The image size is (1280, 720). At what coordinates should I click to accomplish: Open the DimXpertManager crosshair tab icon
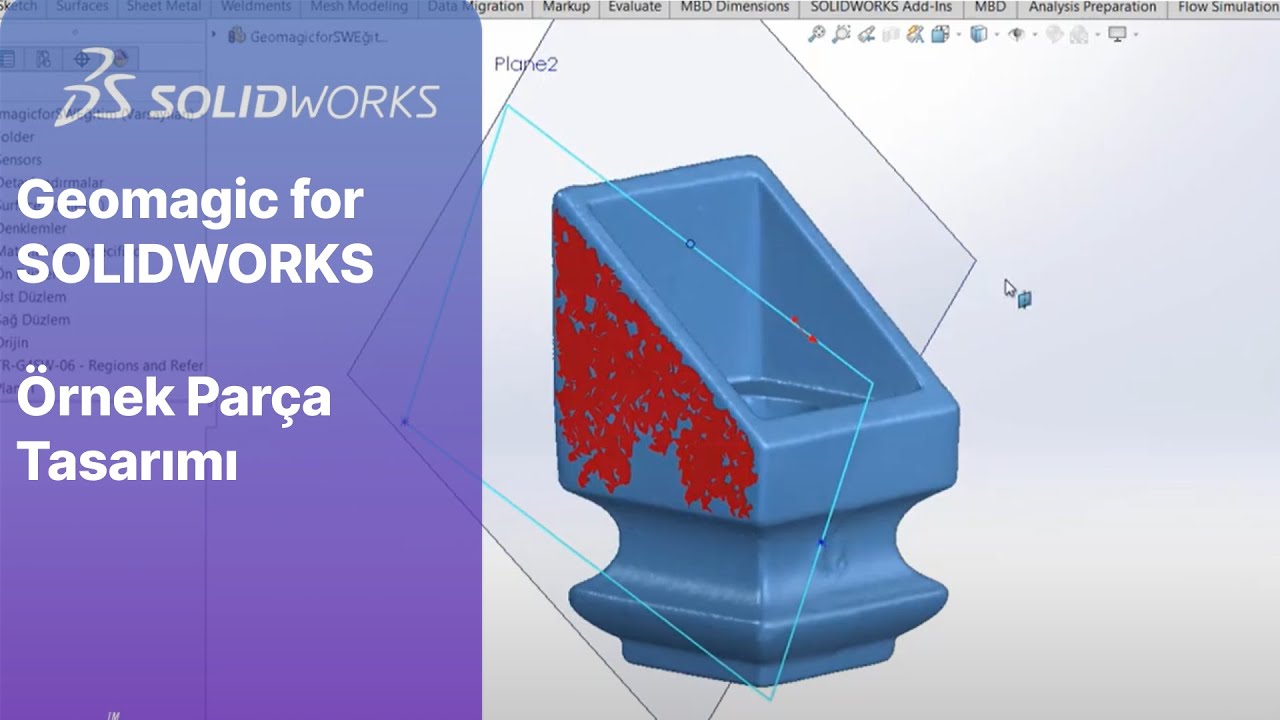point(83,59)
